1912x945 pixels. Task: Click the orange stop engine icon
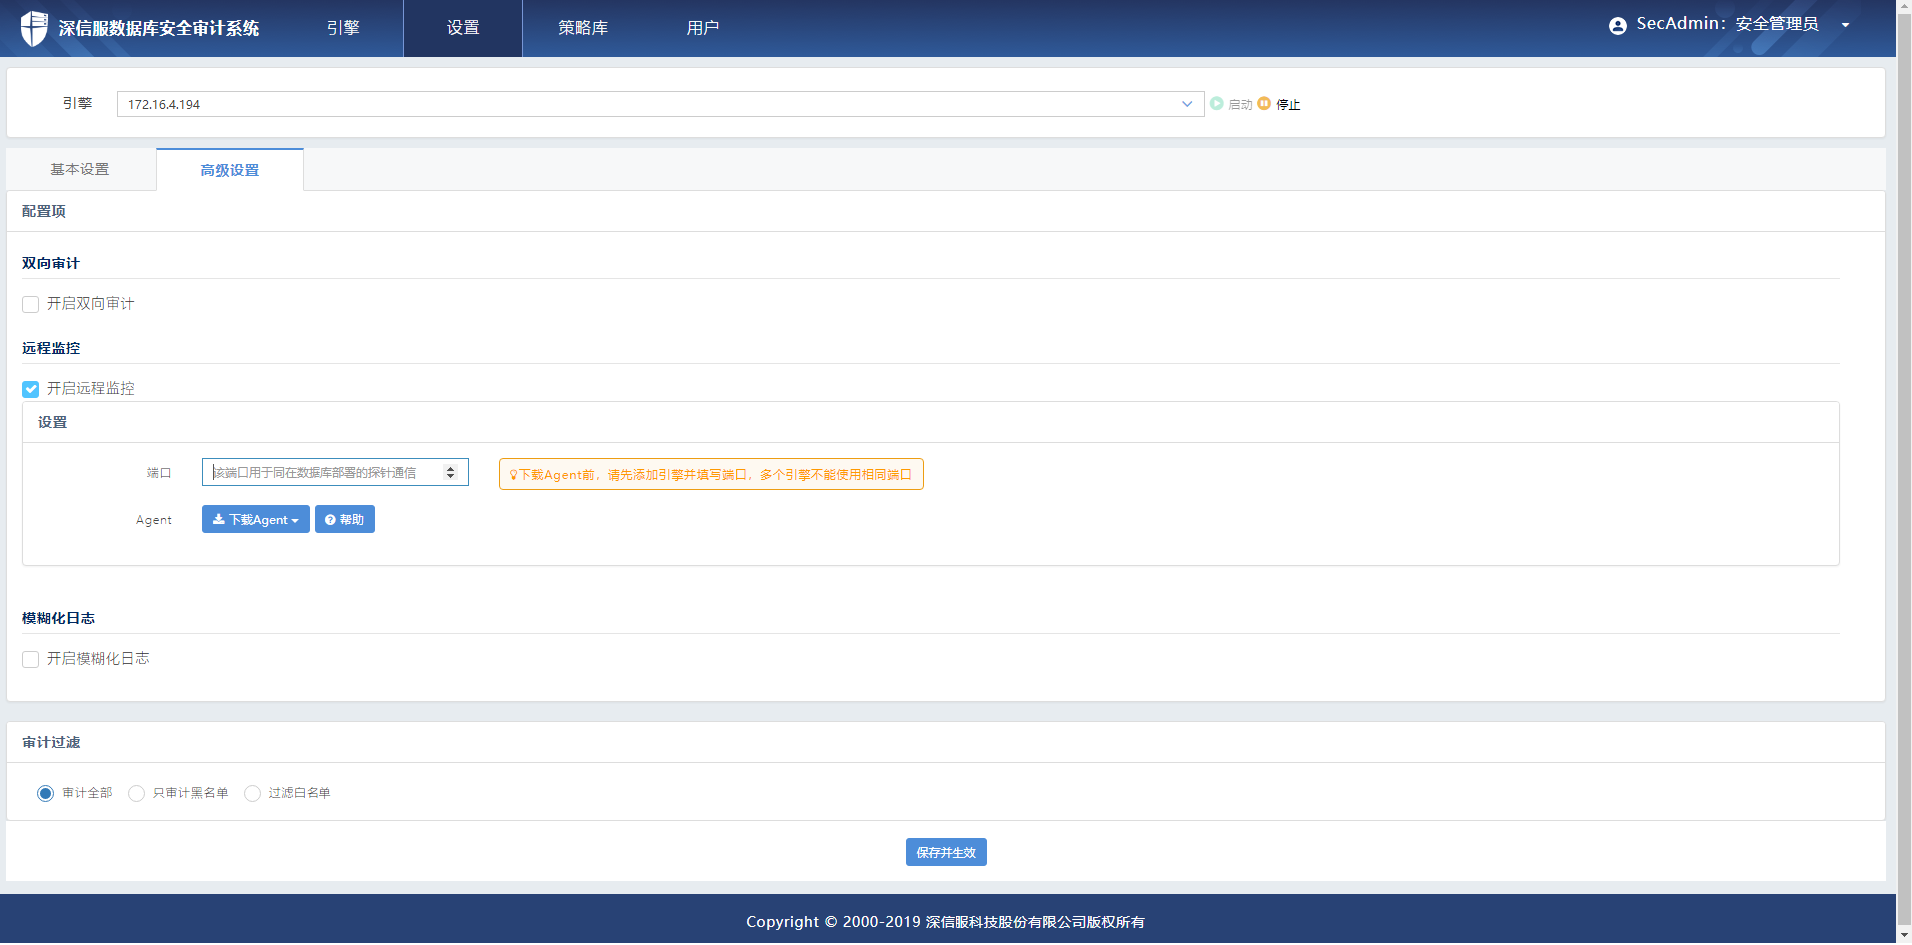point(1264,104)
